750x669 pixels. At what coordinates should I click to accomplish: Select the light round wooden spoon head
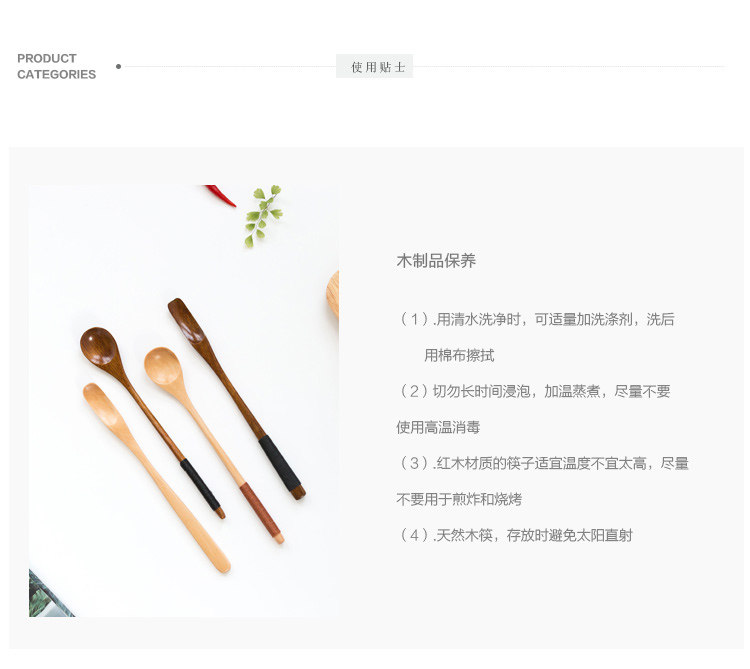[163, 367]
